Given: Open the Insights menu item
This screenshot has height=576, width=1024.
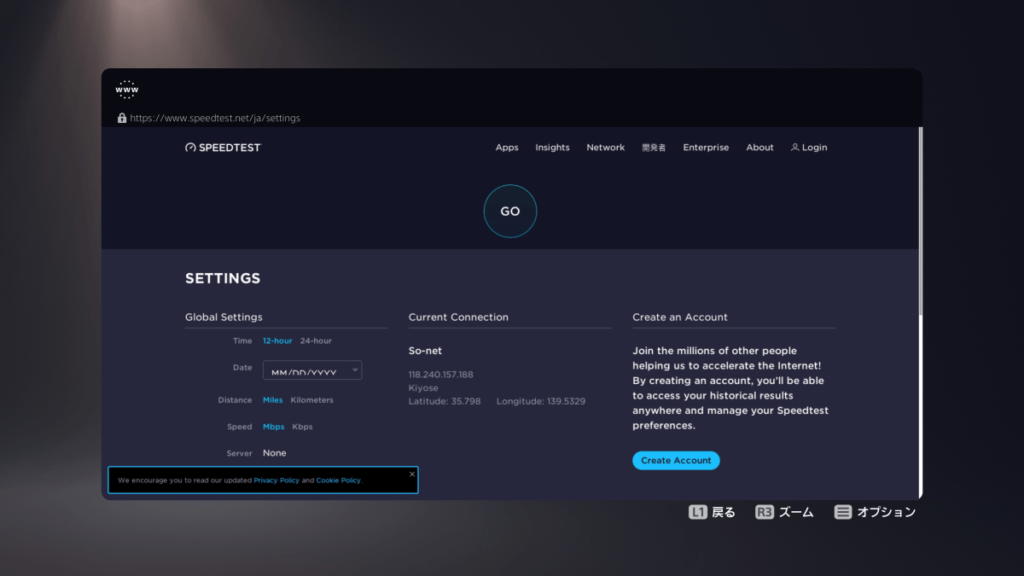Looking at the screenshot, I should point(552,148).
